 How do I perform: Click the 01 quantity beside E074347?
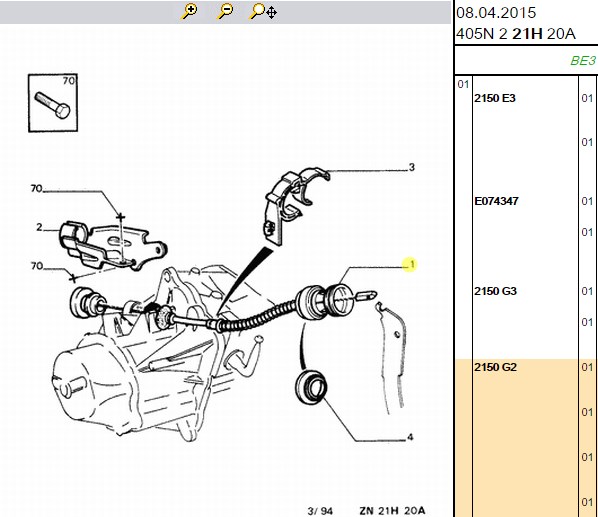pyautogui.click(x=587, y=201)
